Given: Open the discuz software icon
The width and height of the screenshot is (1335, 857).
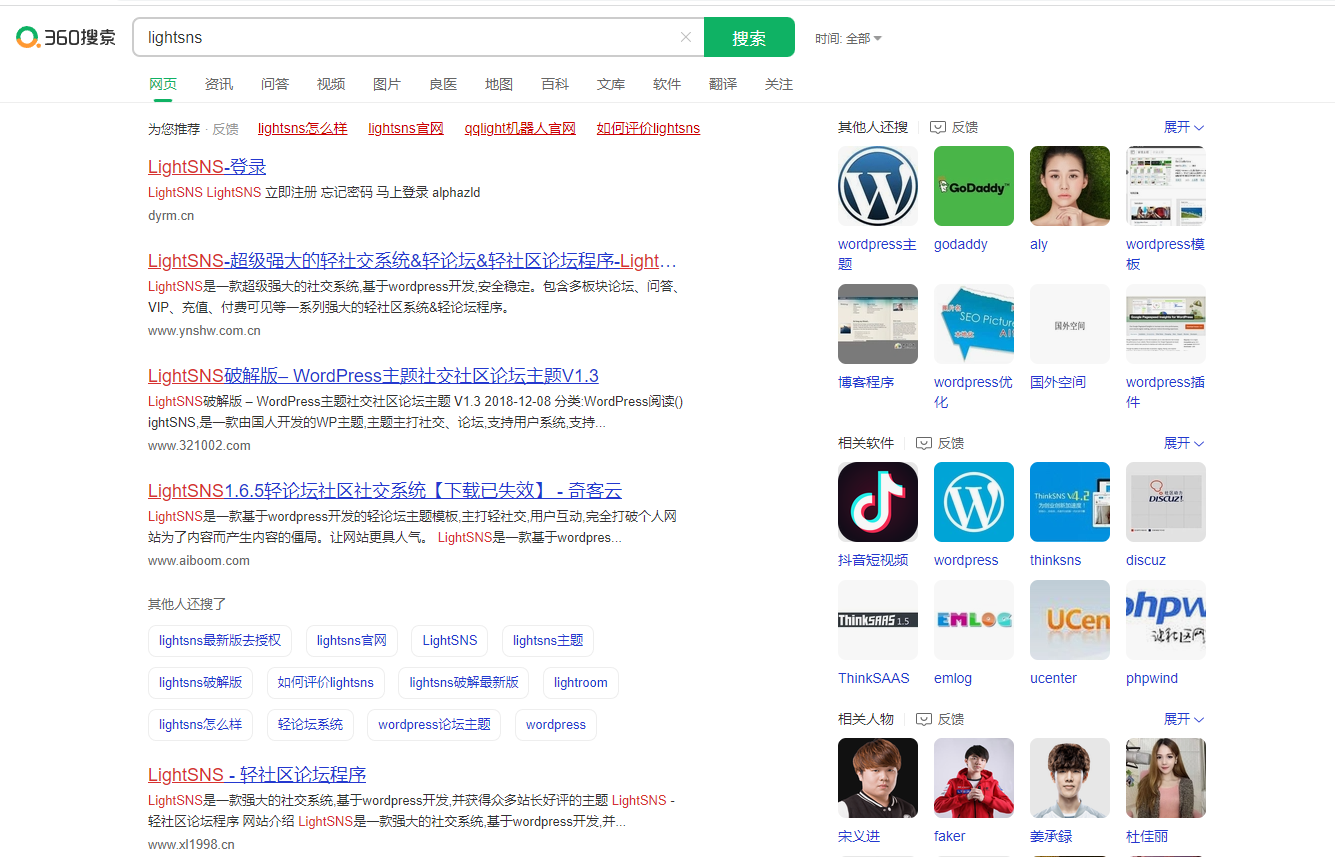Looking at the screenshot, I should coord(1166,502).
